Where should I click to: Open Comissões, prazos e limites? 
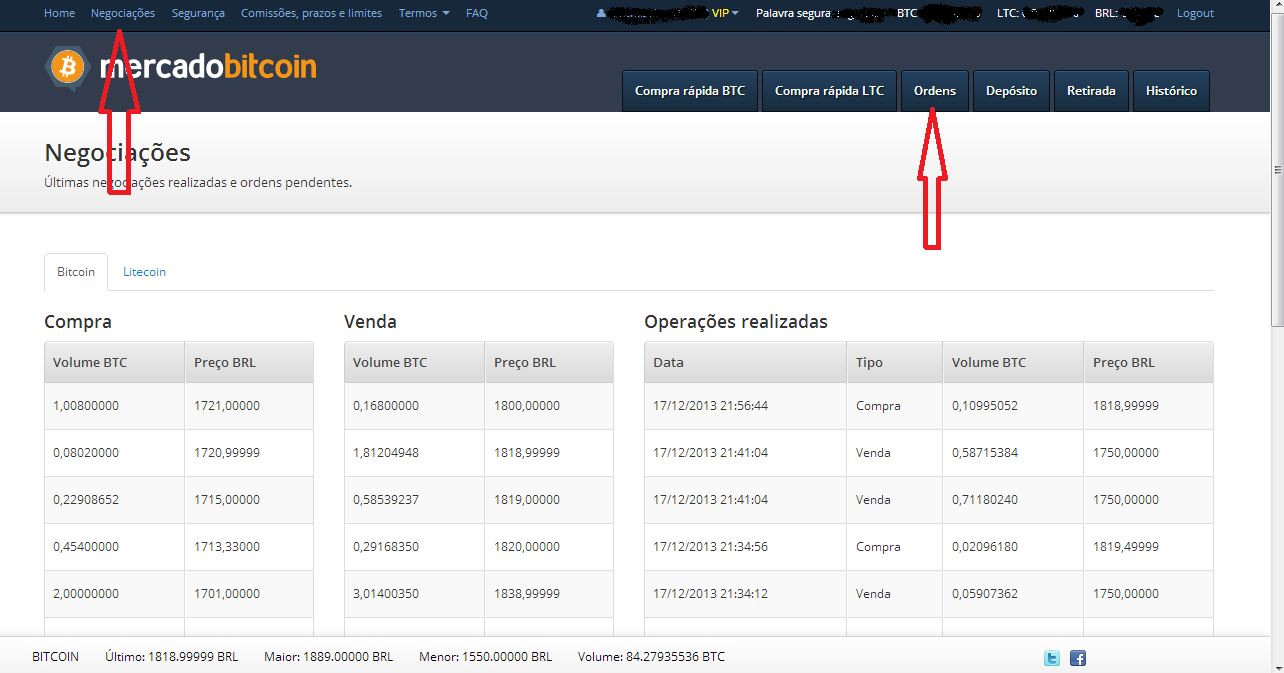pyautogui.click(x=311, y=13)
